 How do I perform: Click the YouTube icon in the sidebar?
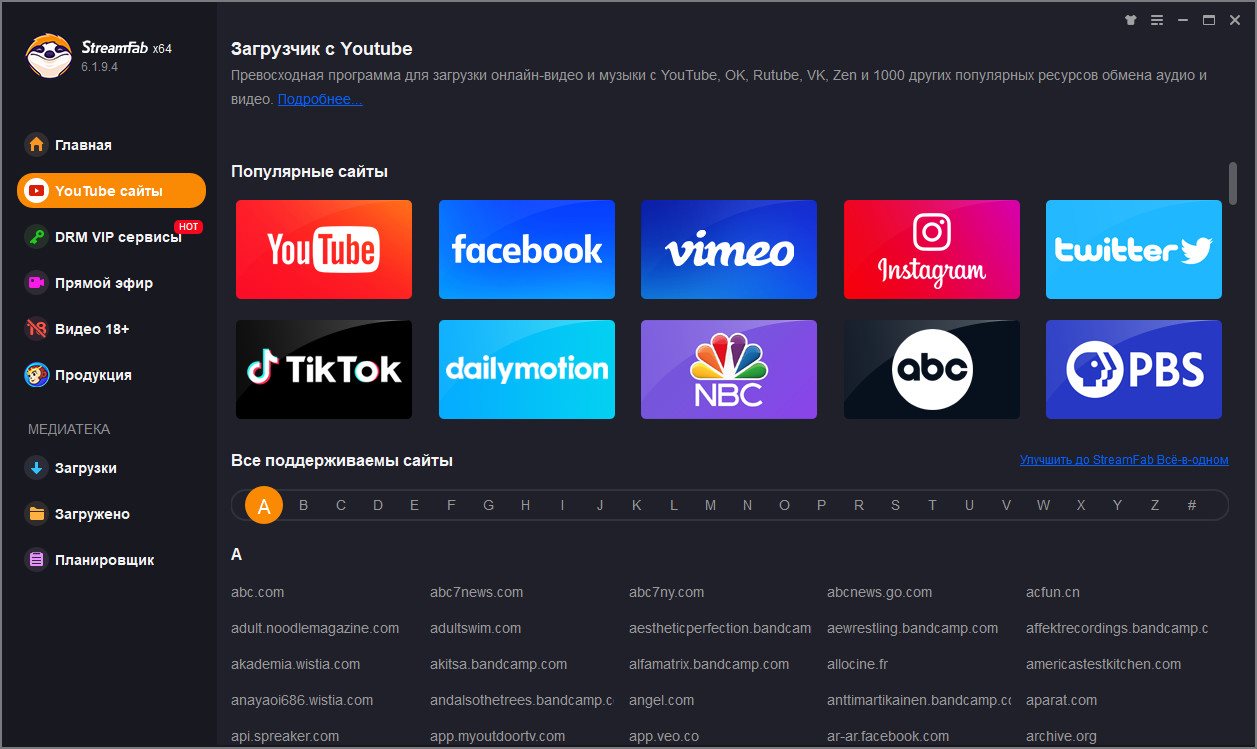[x=37, y=191]
